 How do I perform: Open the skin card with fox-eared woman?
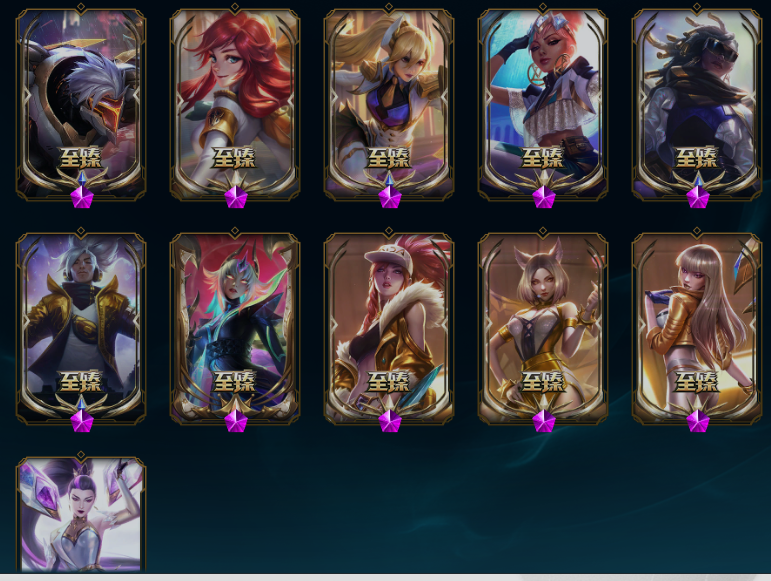click(x=543, y=328)
